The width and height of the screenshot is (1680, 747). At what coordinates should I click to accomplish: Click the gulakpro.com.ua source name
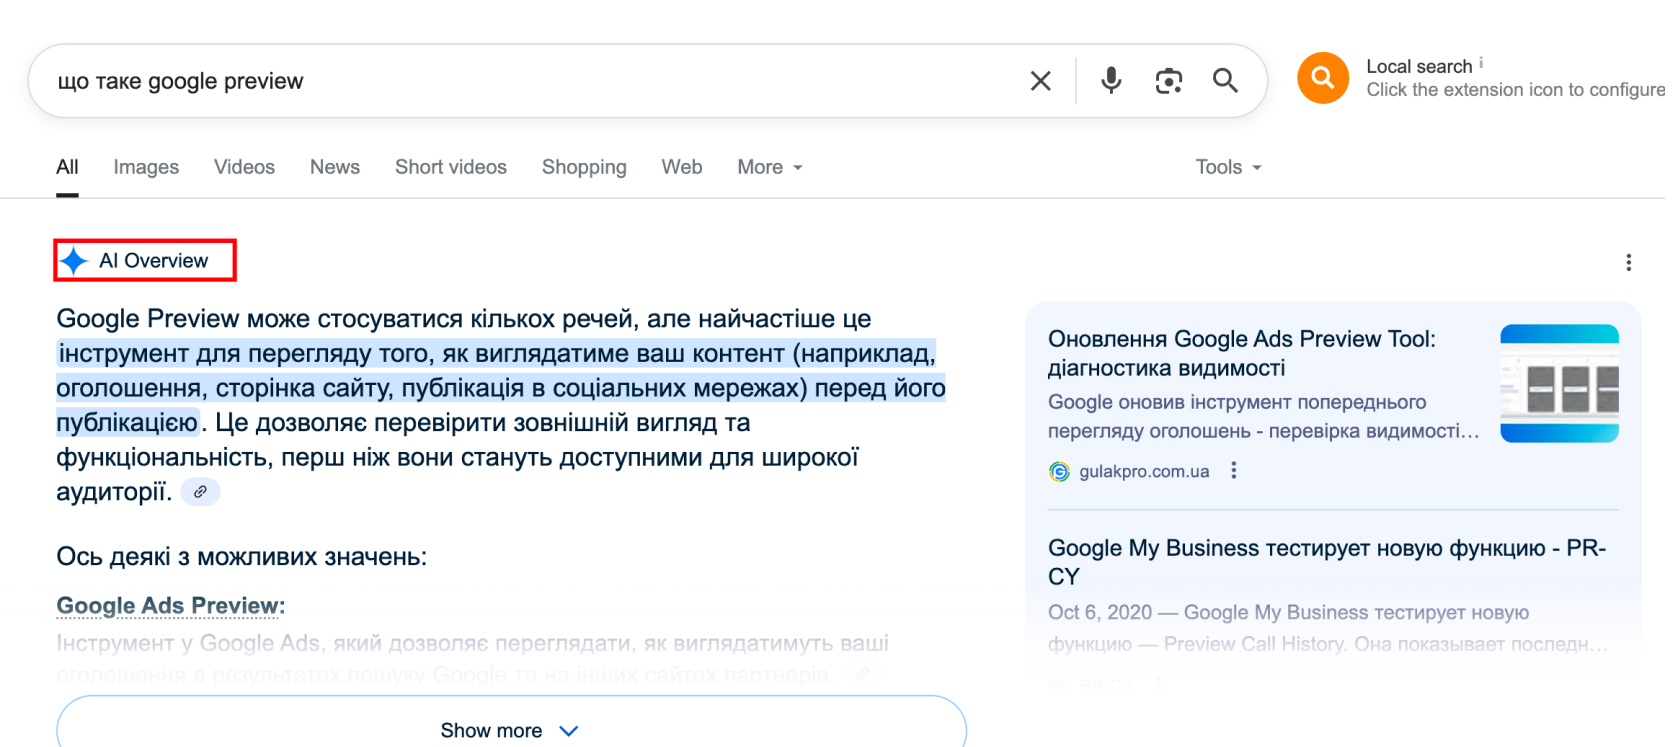[x=1144, y=471]
